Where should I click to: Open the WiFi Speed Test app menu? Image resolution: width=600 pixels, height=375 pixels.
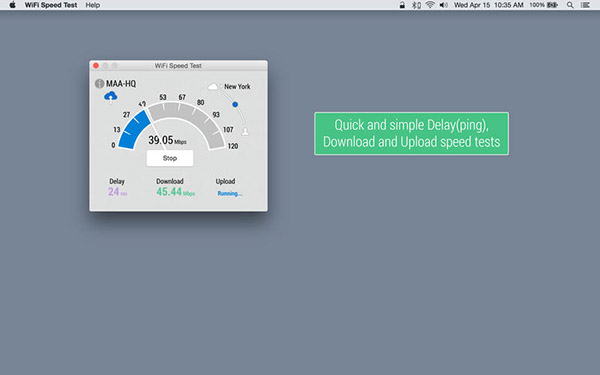pos(51,5)
